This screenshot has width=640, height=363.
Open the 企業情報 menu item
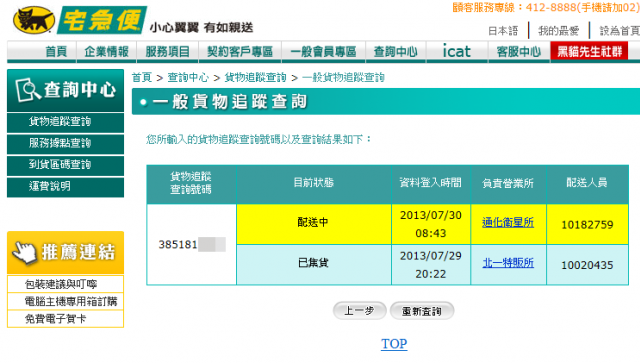[106, 52]
